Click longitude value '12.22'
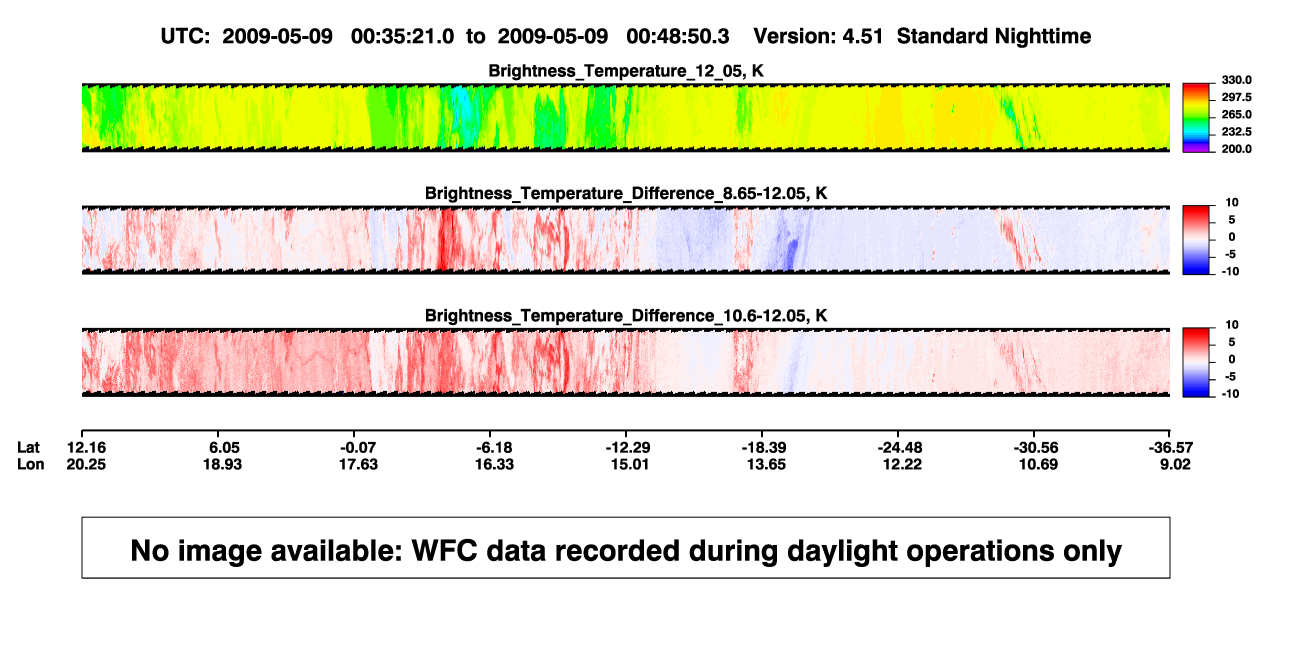 [902, 464]
